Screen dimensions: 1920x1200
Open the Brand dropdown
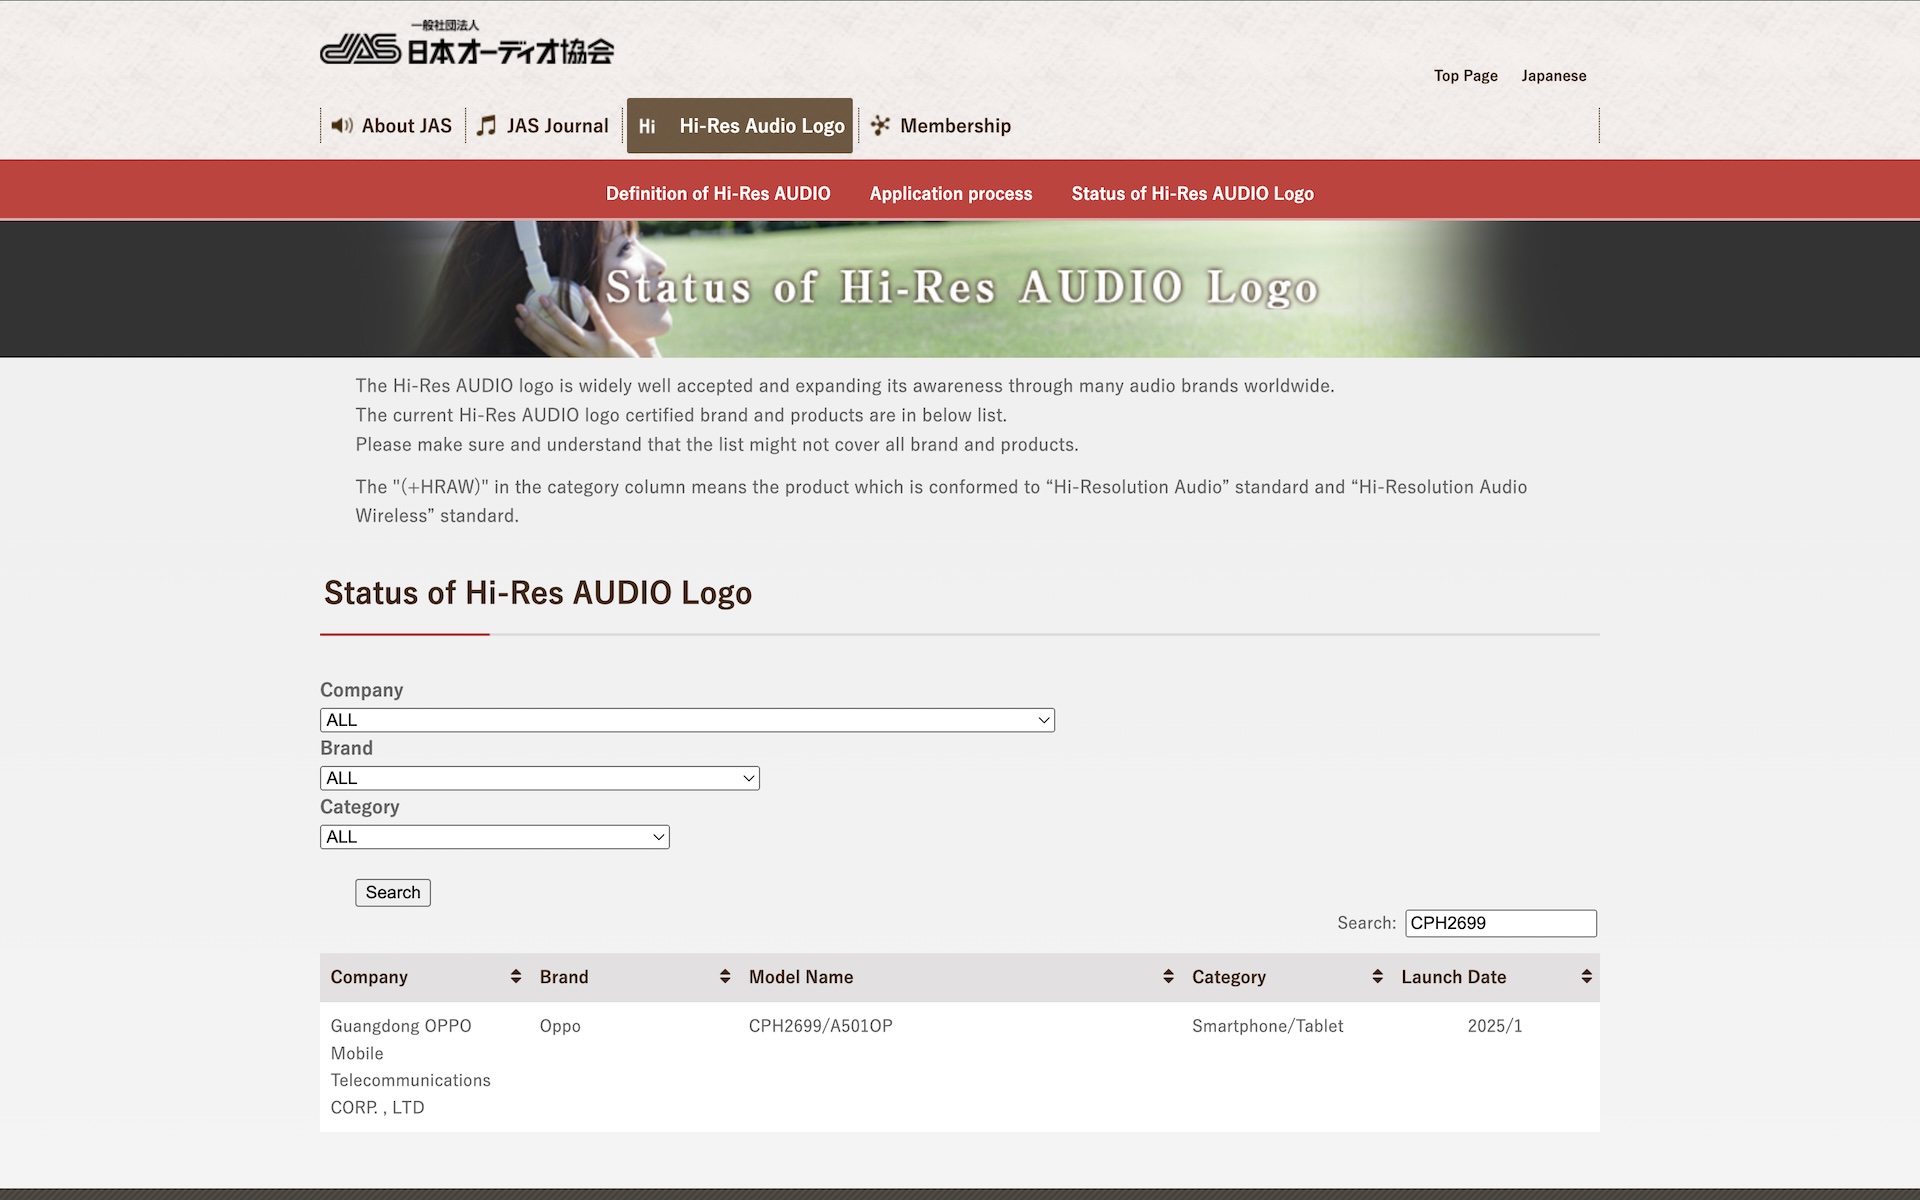coord(539,778)
